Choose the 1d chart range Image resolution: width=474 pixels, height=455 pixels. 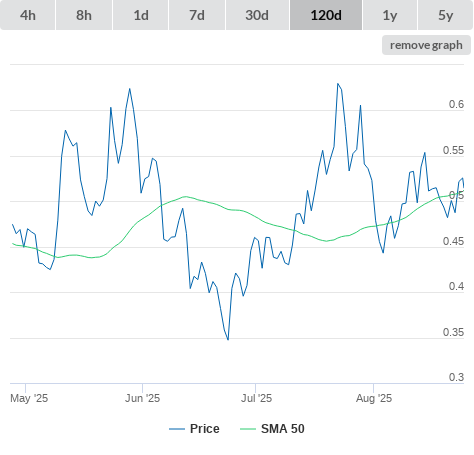point(141,15)
